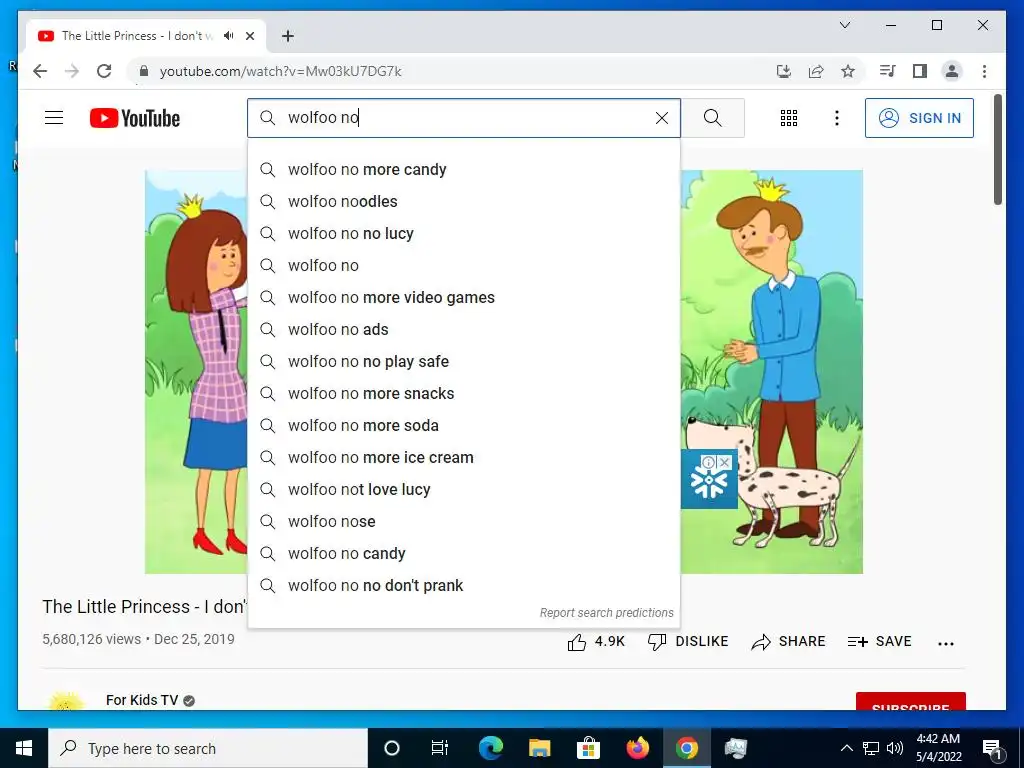The height and width of the screenshot is (768, 1024).
Task: Open Cortana circle on taskbar
Action: click(x=392, y=748)
